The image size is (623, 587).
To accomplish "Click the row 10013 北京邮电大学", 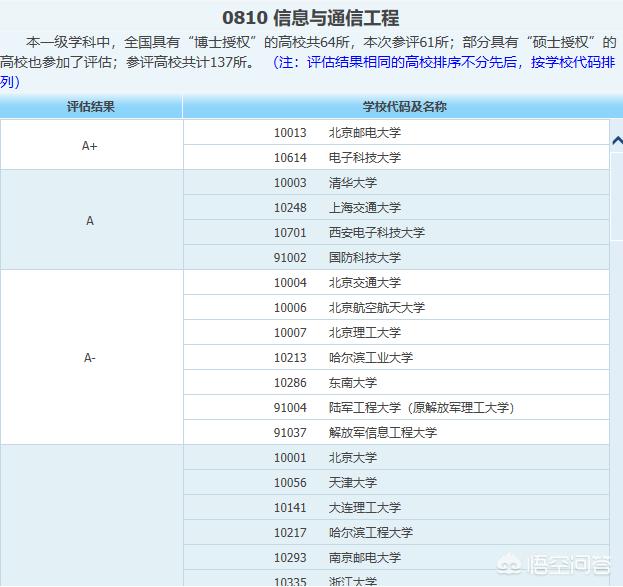I will click(x=396, y=132).
